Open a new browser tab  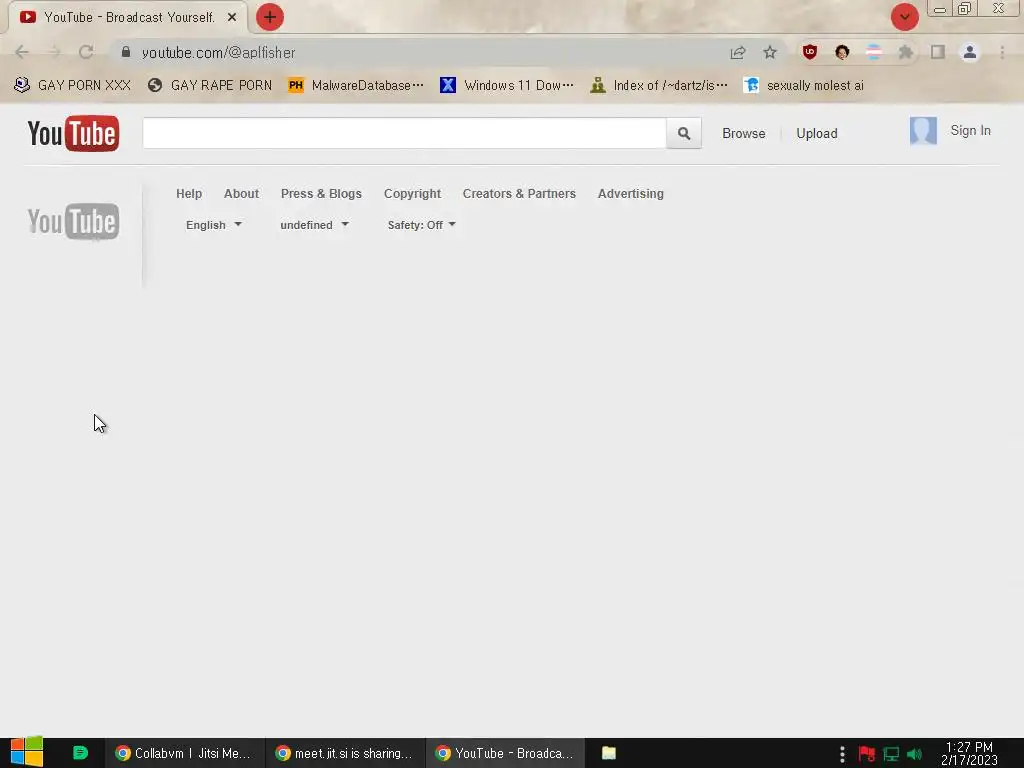click(x=270, y=17)
